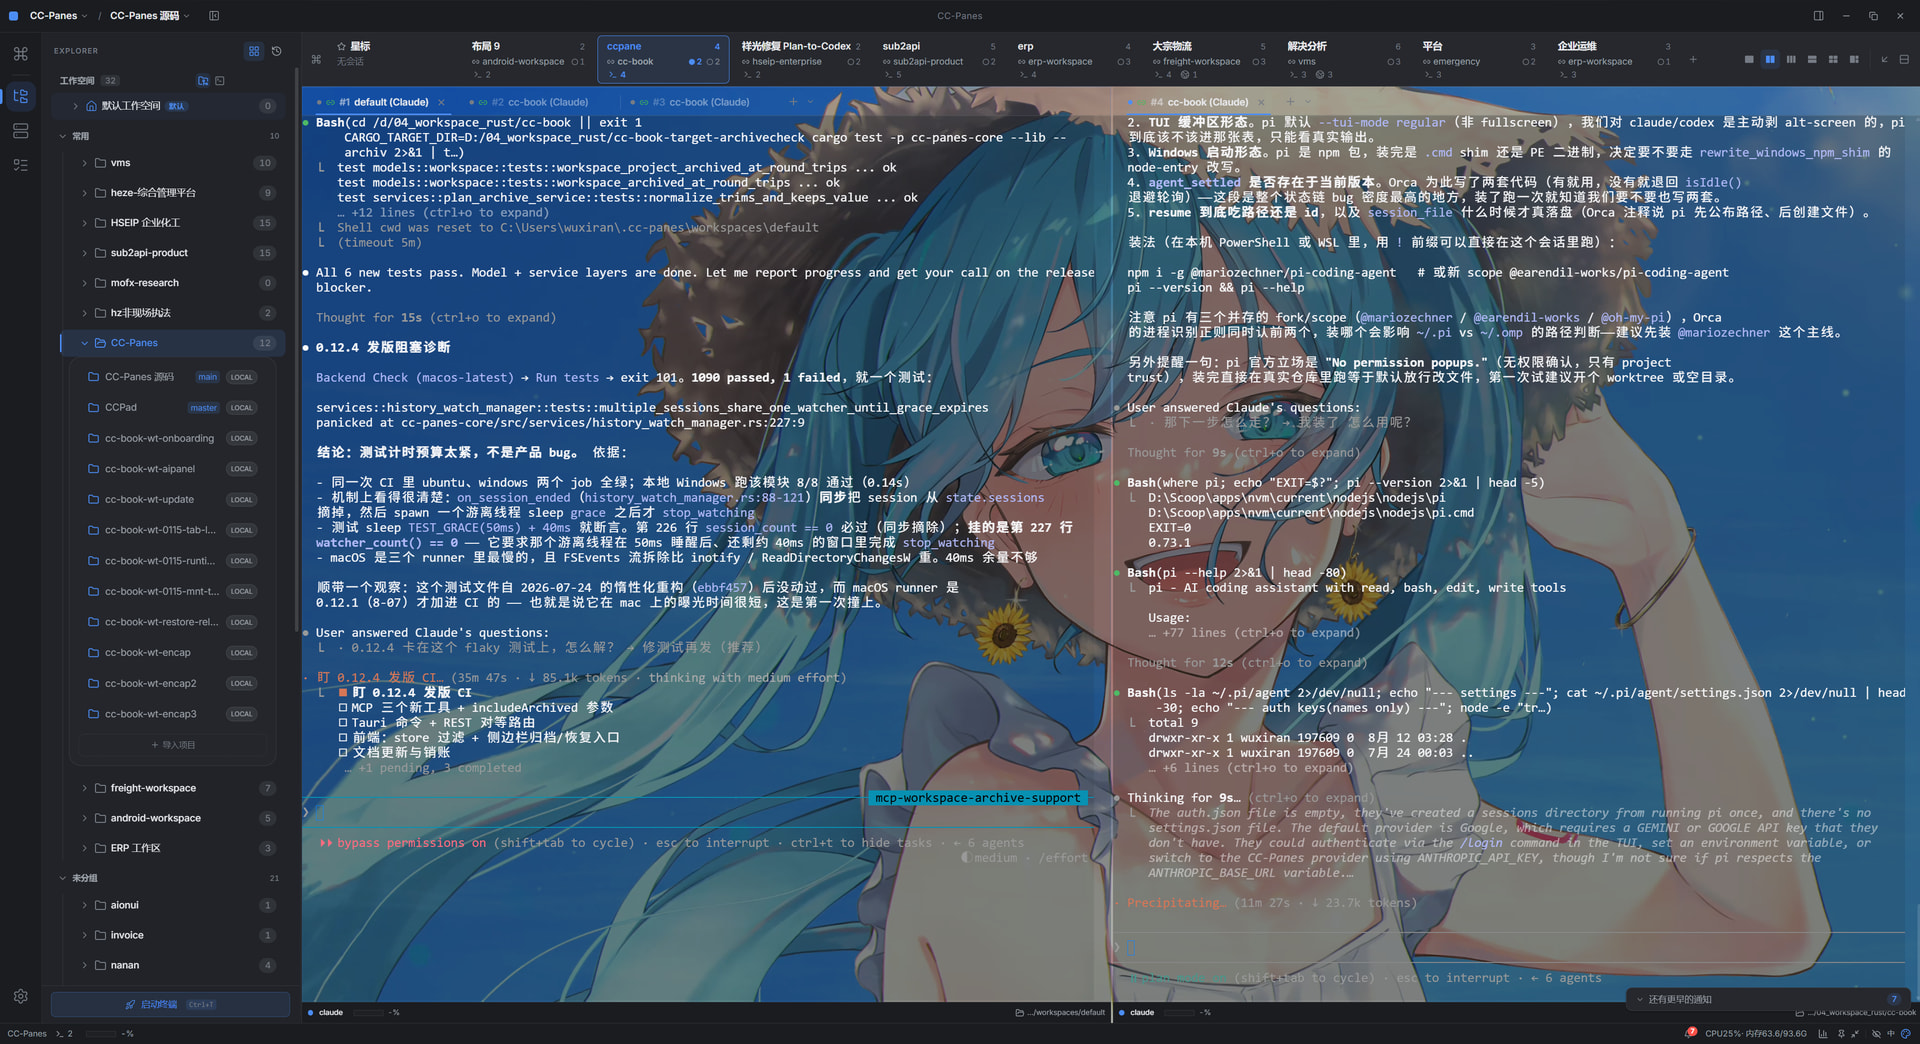Switch to three-column layout
Screen dimensions: 1920x1044
coord(1791,60)
